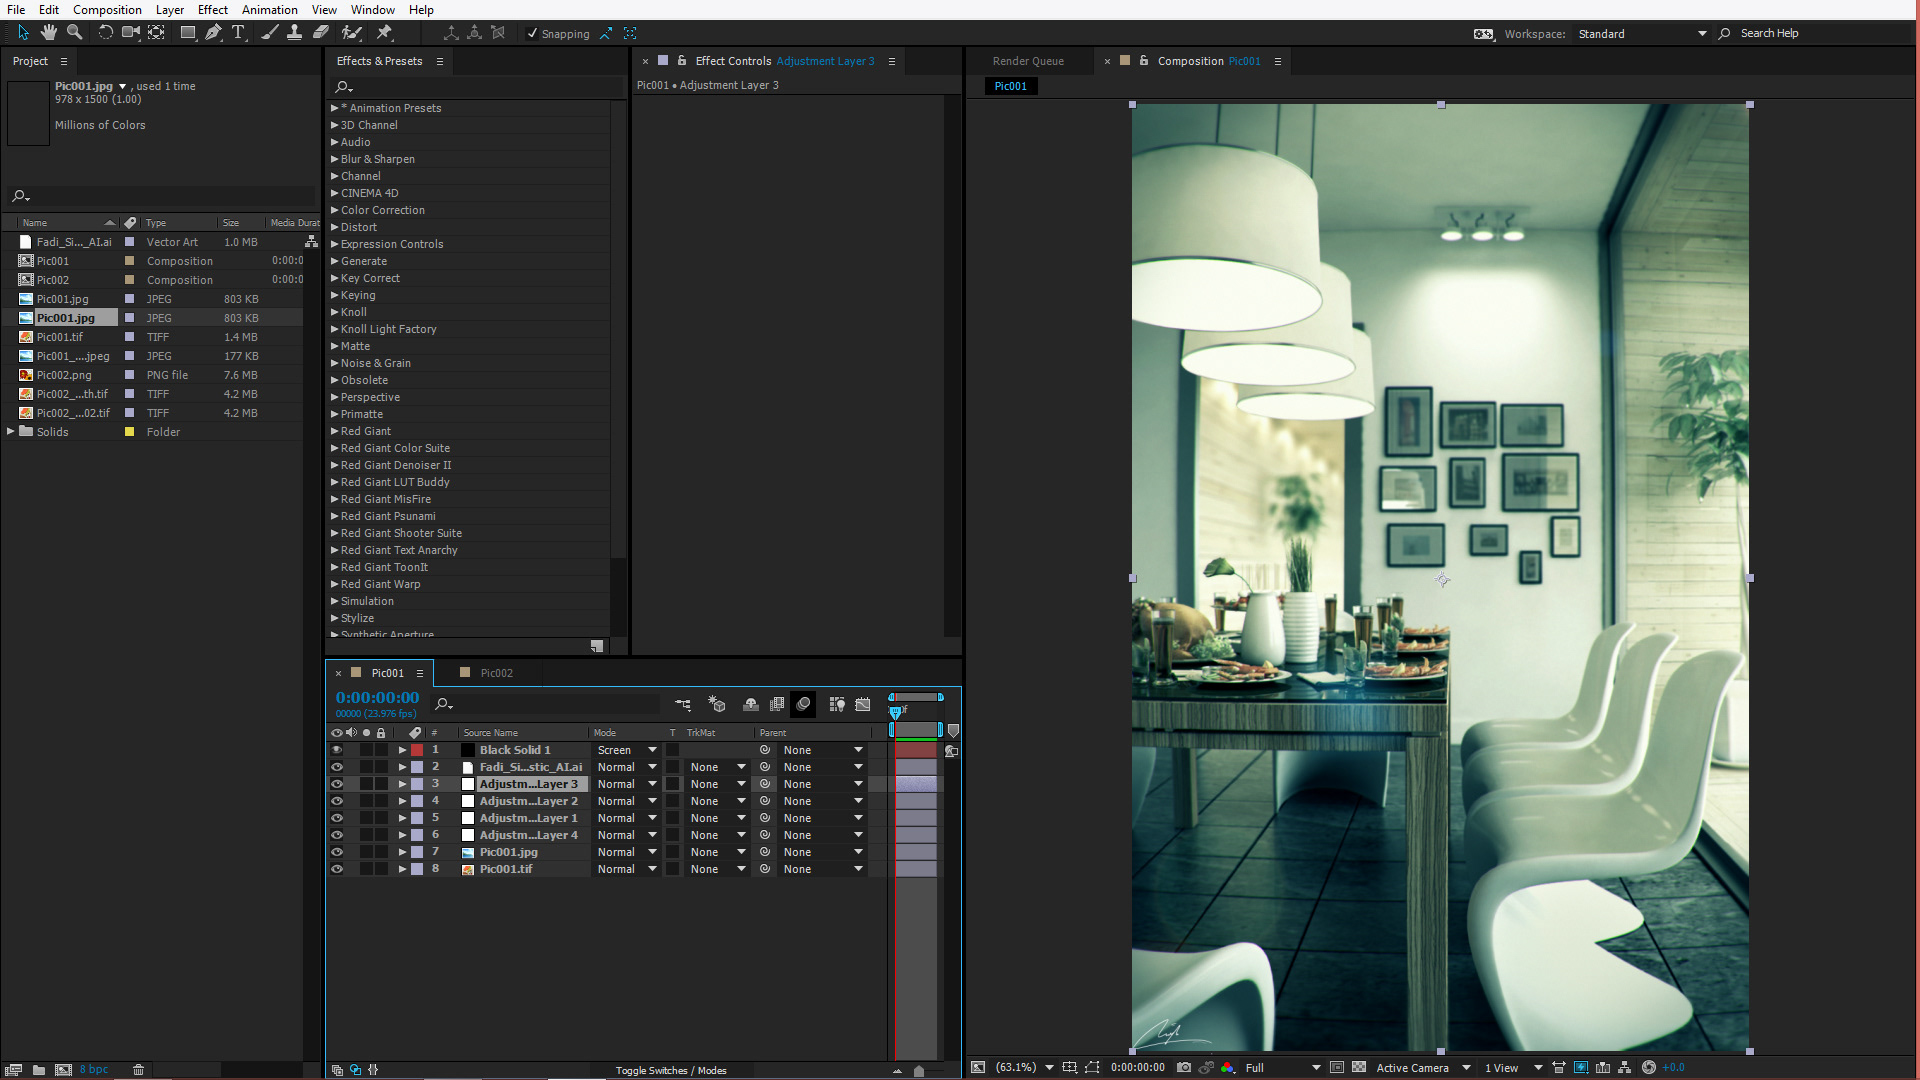Click the red label swatch of layer 1
Screen dimensions: 1920x1080
click(417, 750)
